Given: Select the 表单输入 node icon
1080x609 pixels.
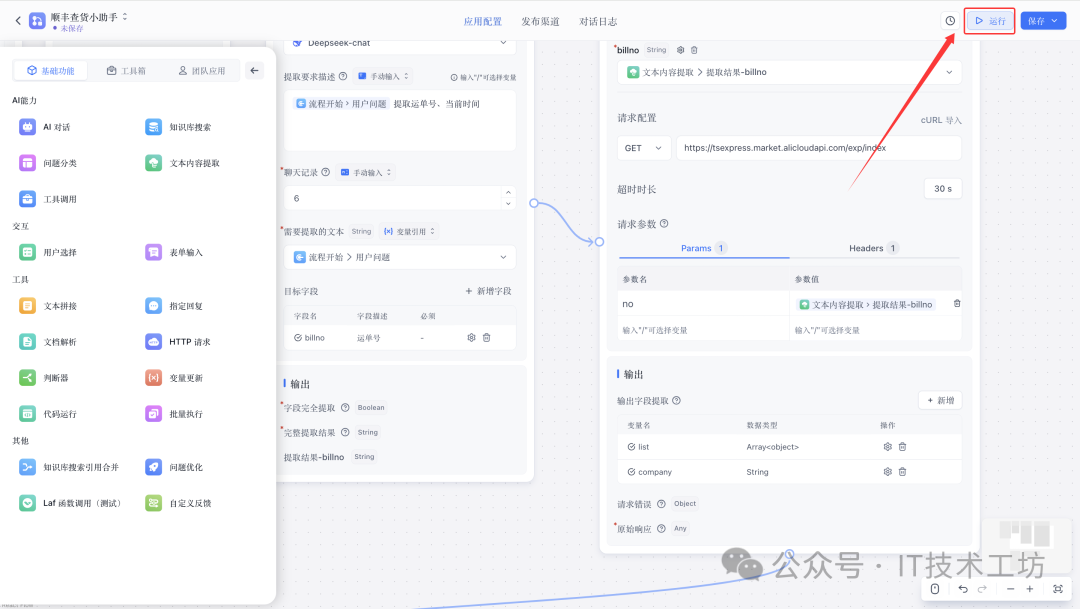Looking at the screenshot, I should pyautogui.click(x=152, y=250).
